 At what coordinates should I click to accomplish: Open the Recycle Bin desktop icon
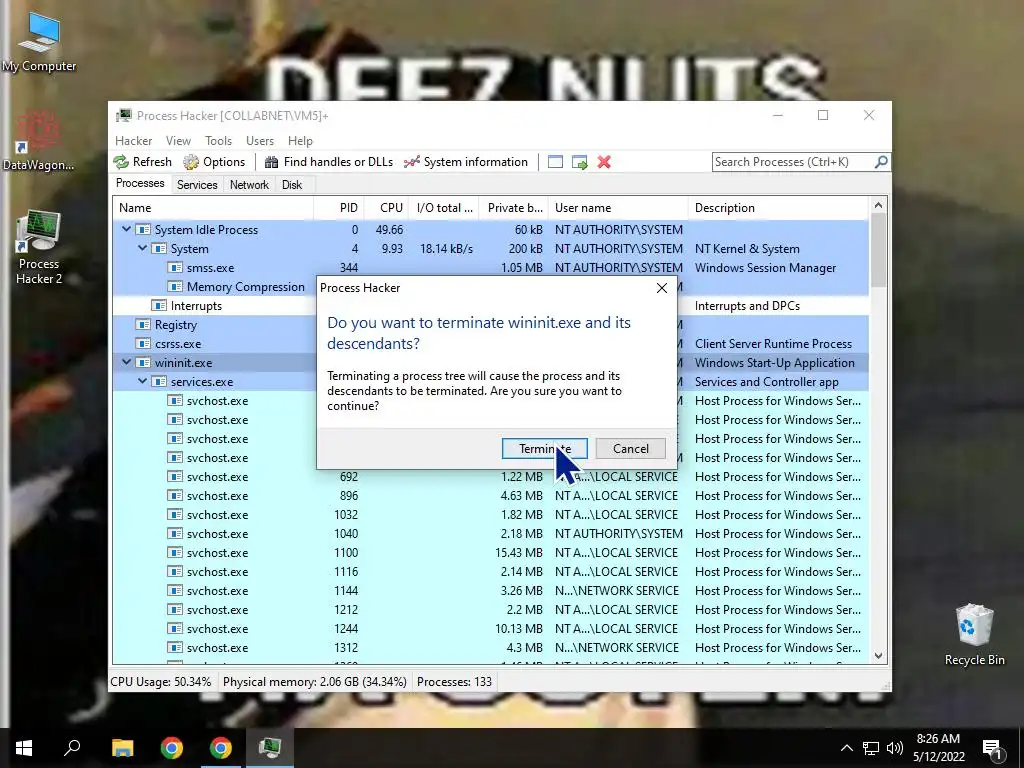(974, 635)
